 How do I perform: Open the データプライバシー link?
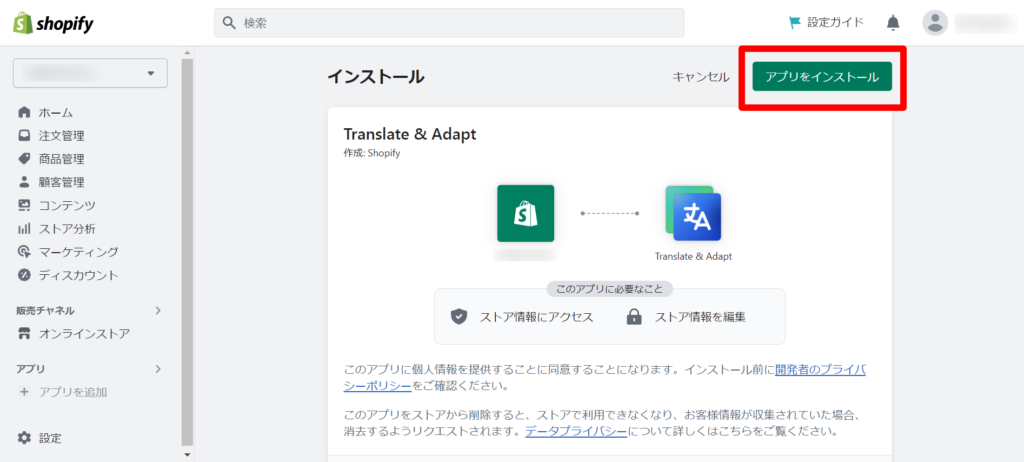[x=576, y=432]
